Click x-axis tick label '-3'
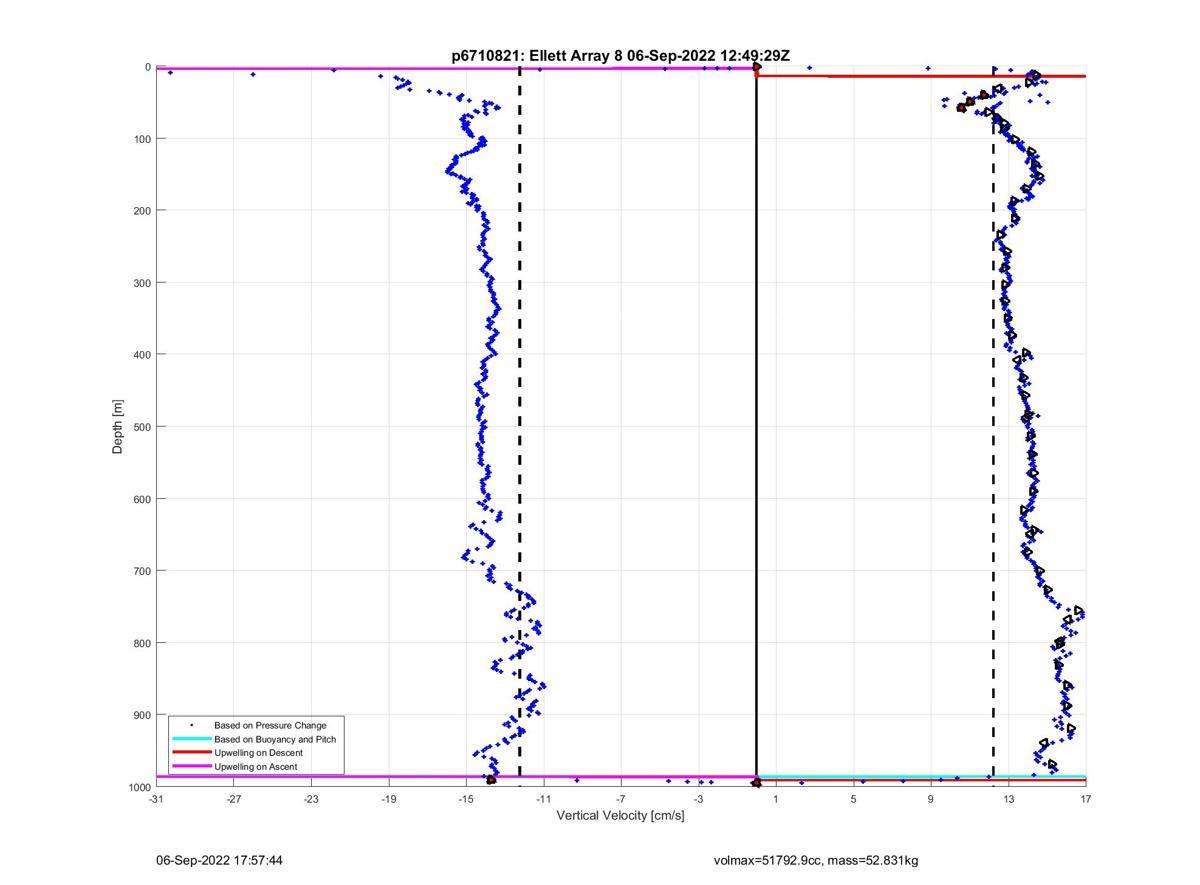The height and width of the screenshot is (885, 1200). point(698,799)
